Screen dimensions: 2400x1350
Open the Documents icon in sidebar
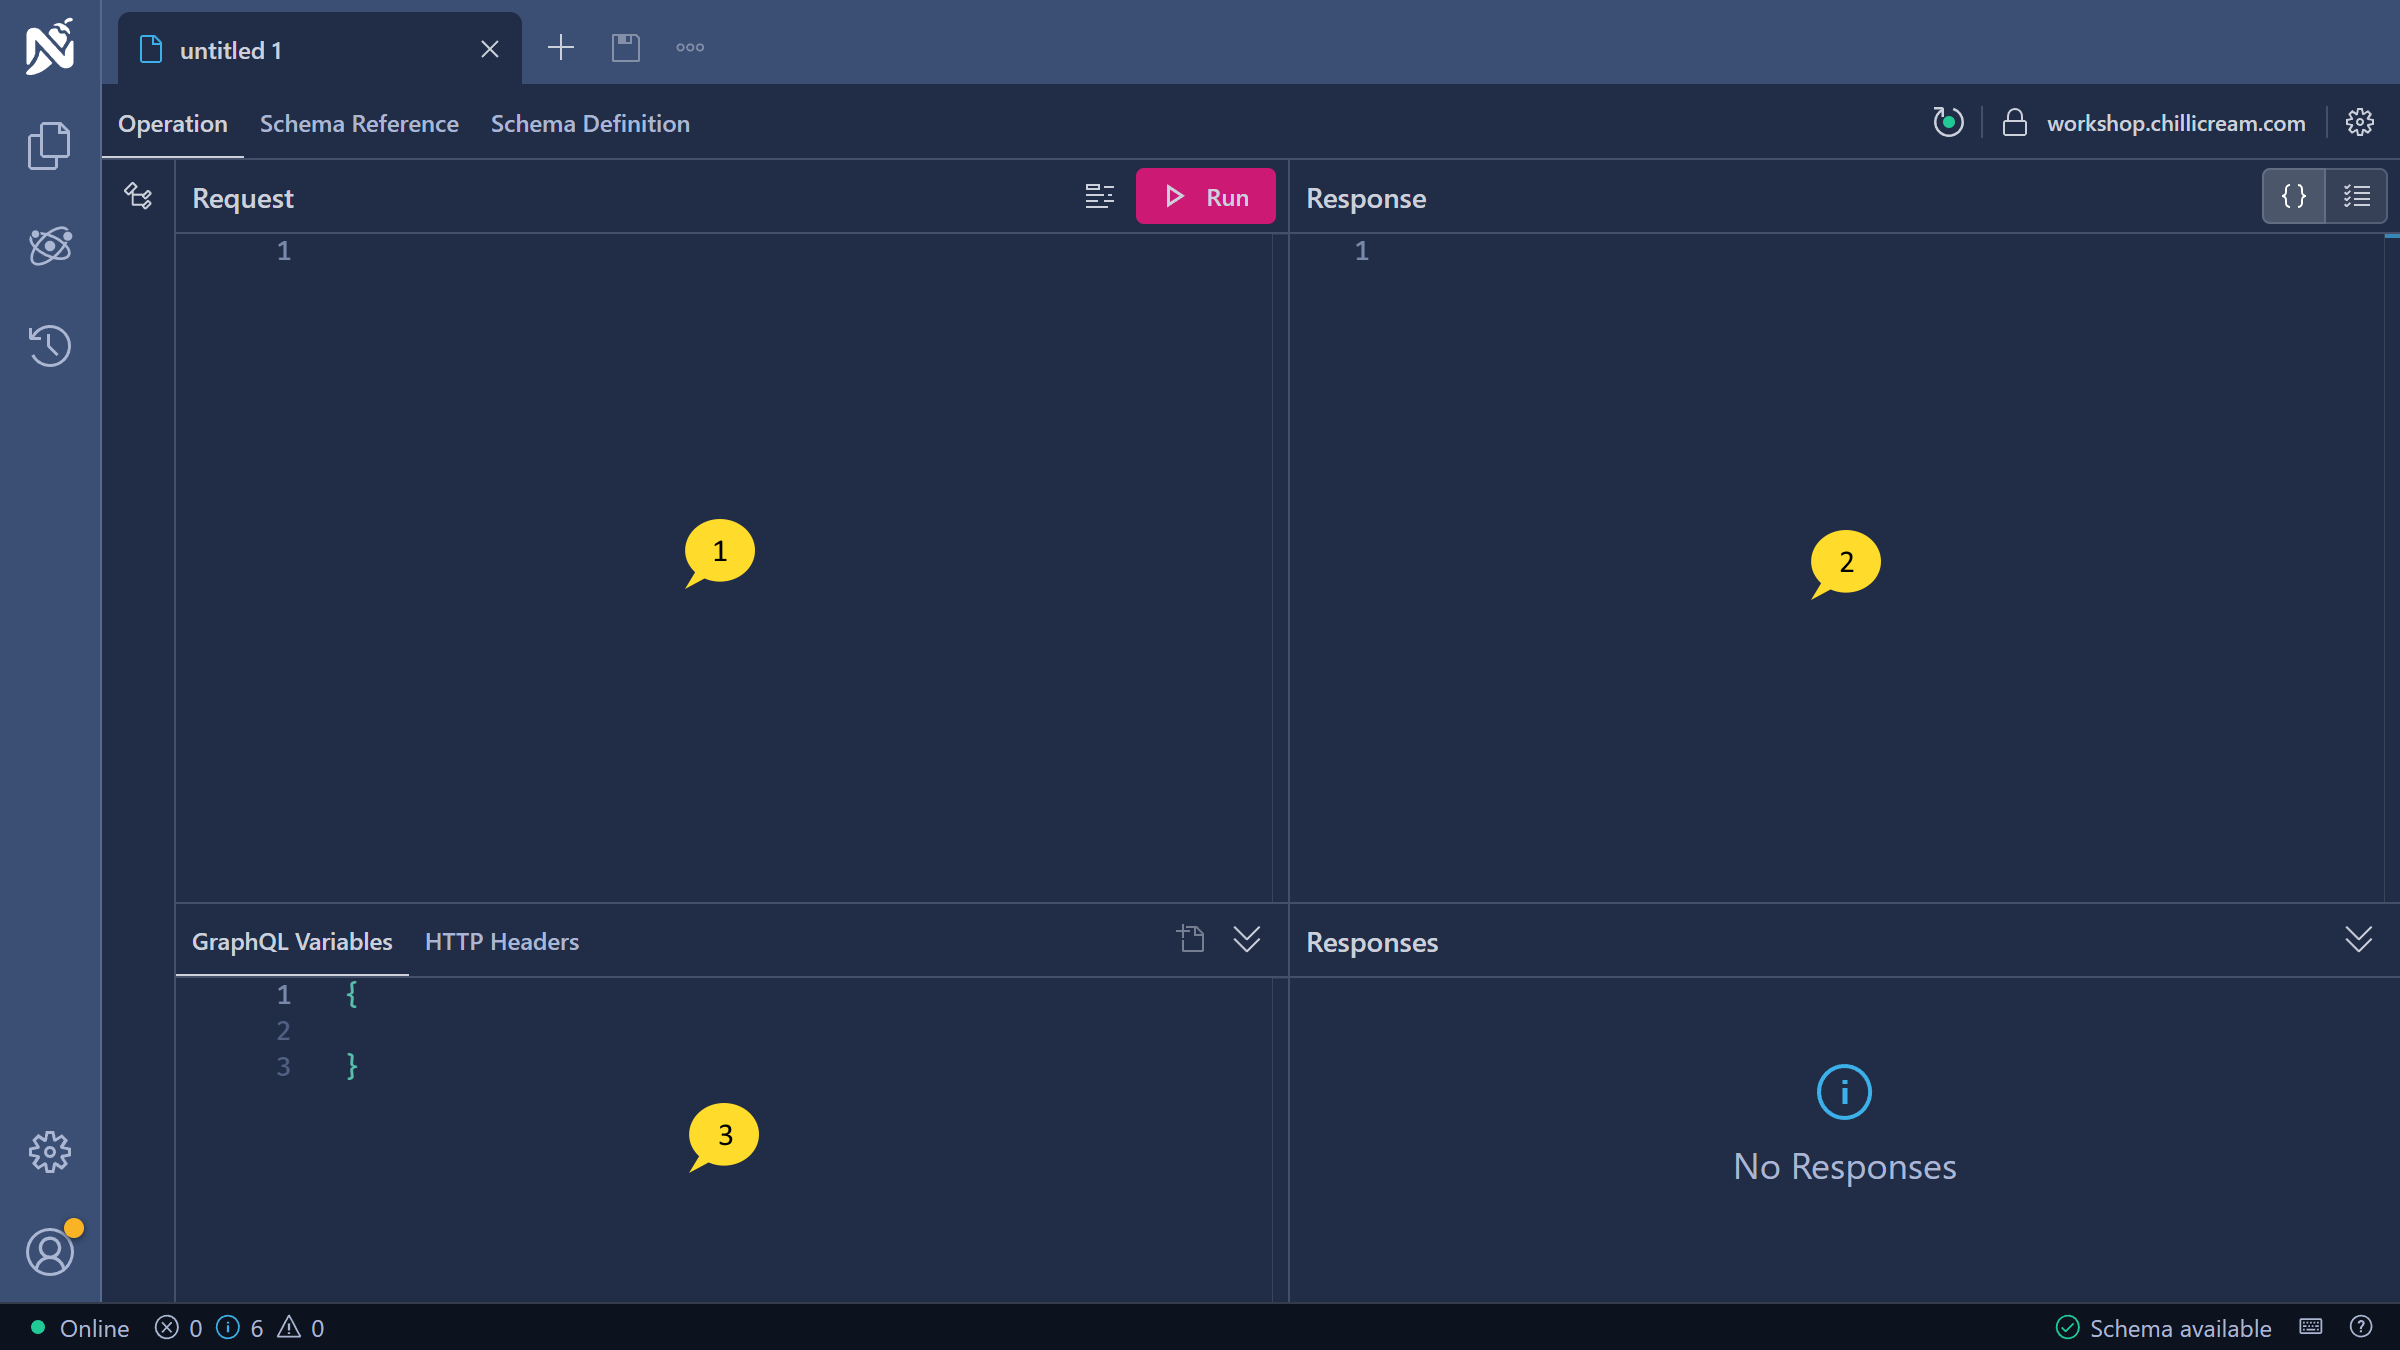49,146
